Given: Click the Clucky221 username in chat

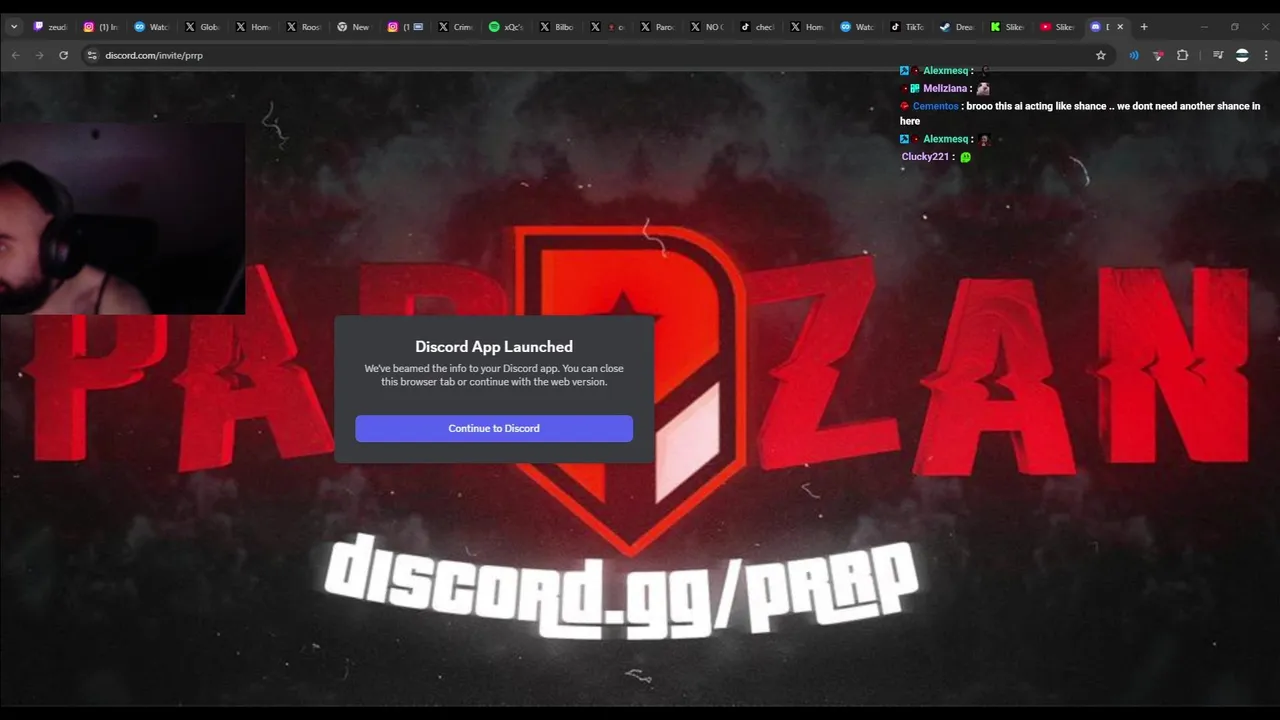Looking at the screenshot, I should click(x=925, y=157).
